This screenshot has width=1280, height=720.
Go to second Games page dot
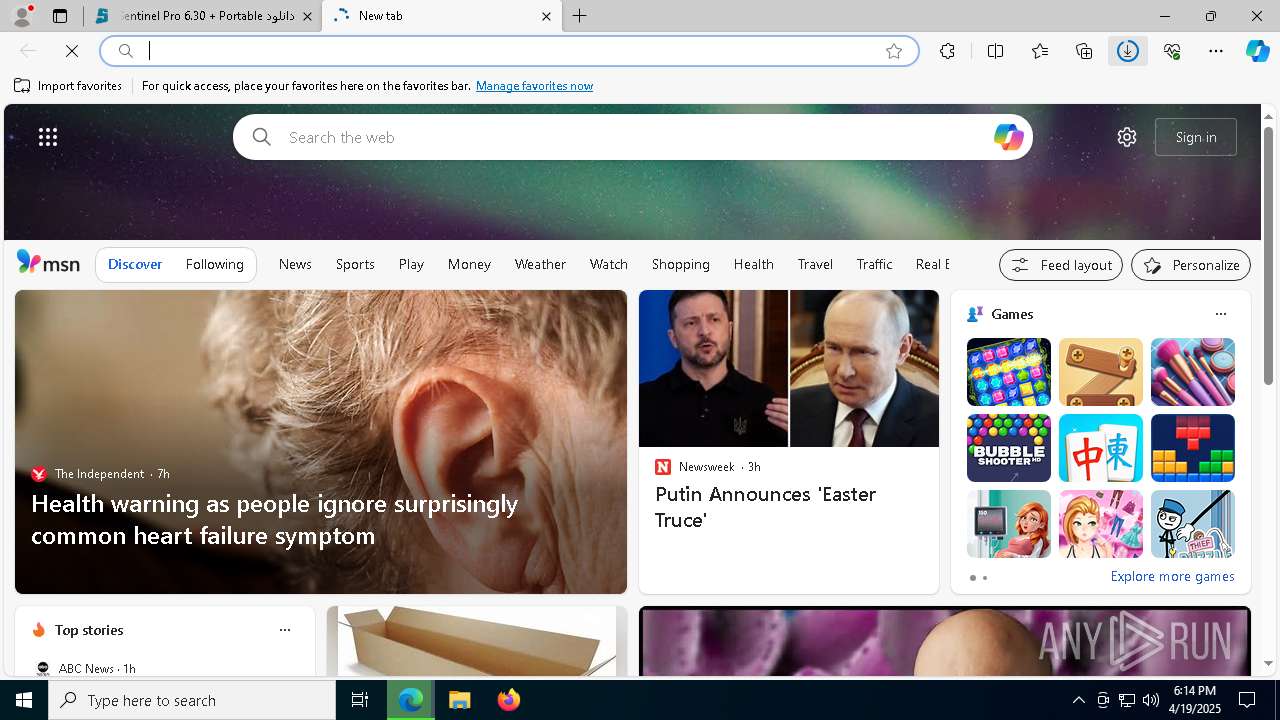[985, 578]
